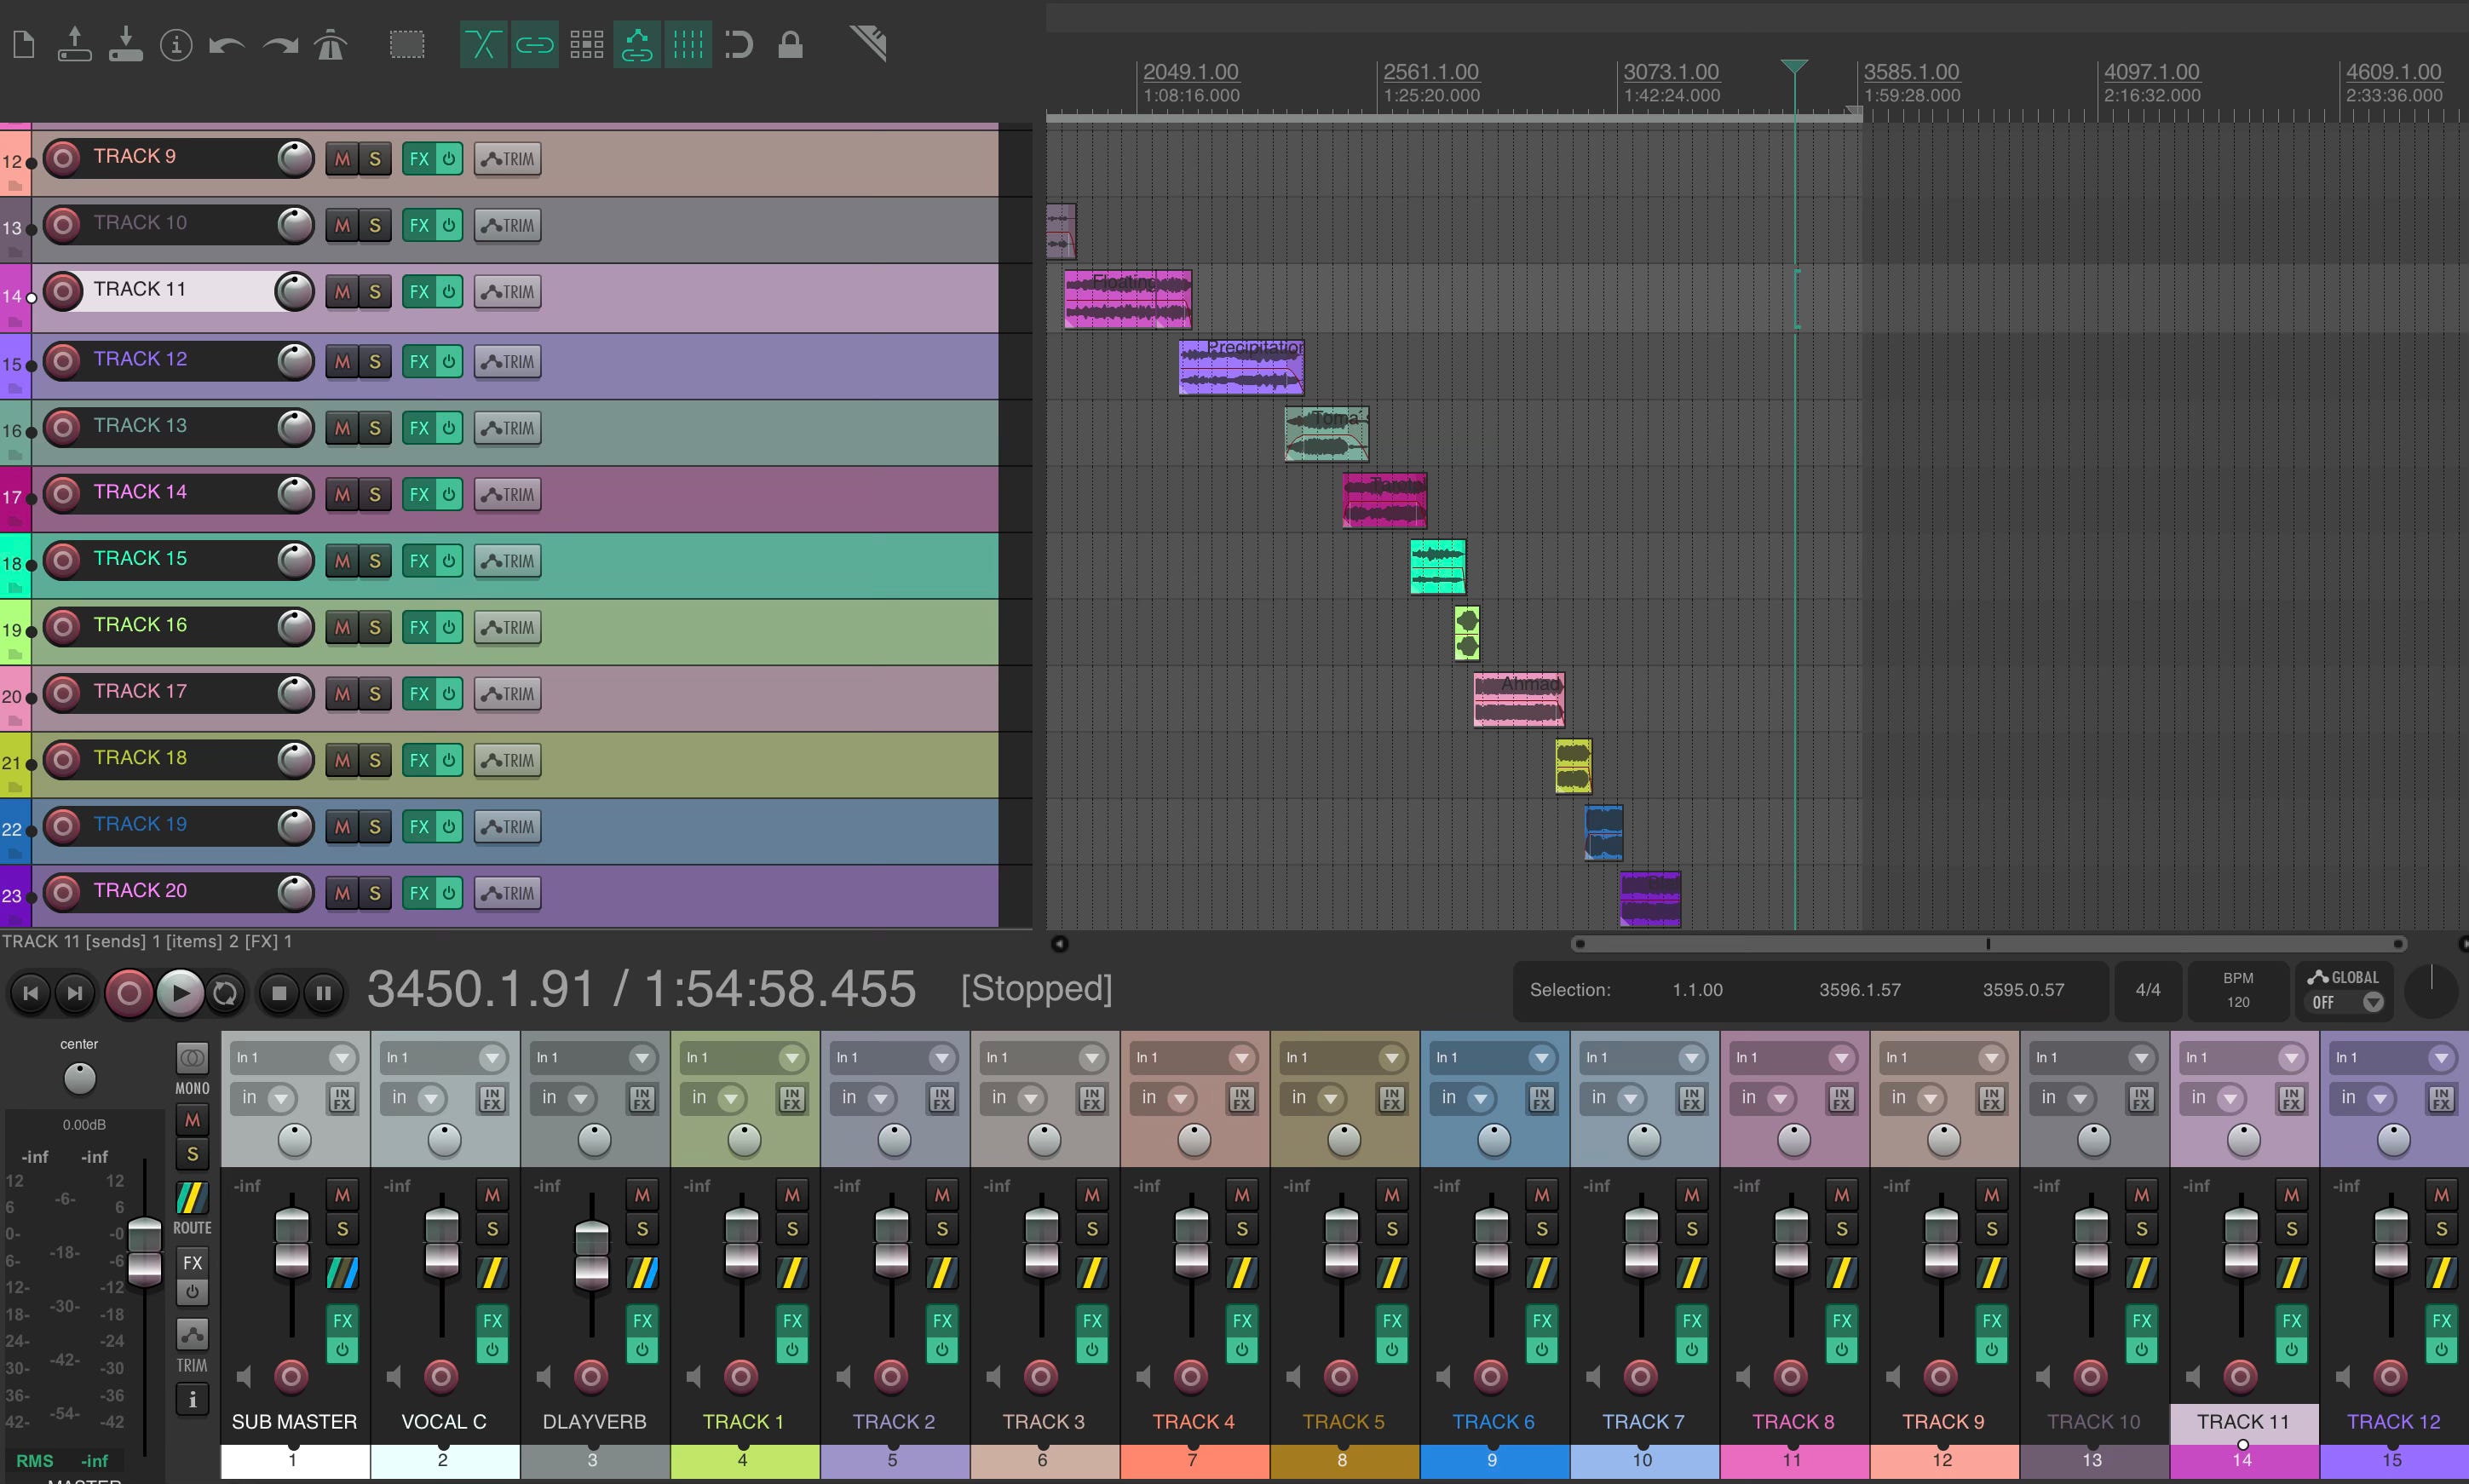Toggle the Item Grouping link icon

click(534, 45)
